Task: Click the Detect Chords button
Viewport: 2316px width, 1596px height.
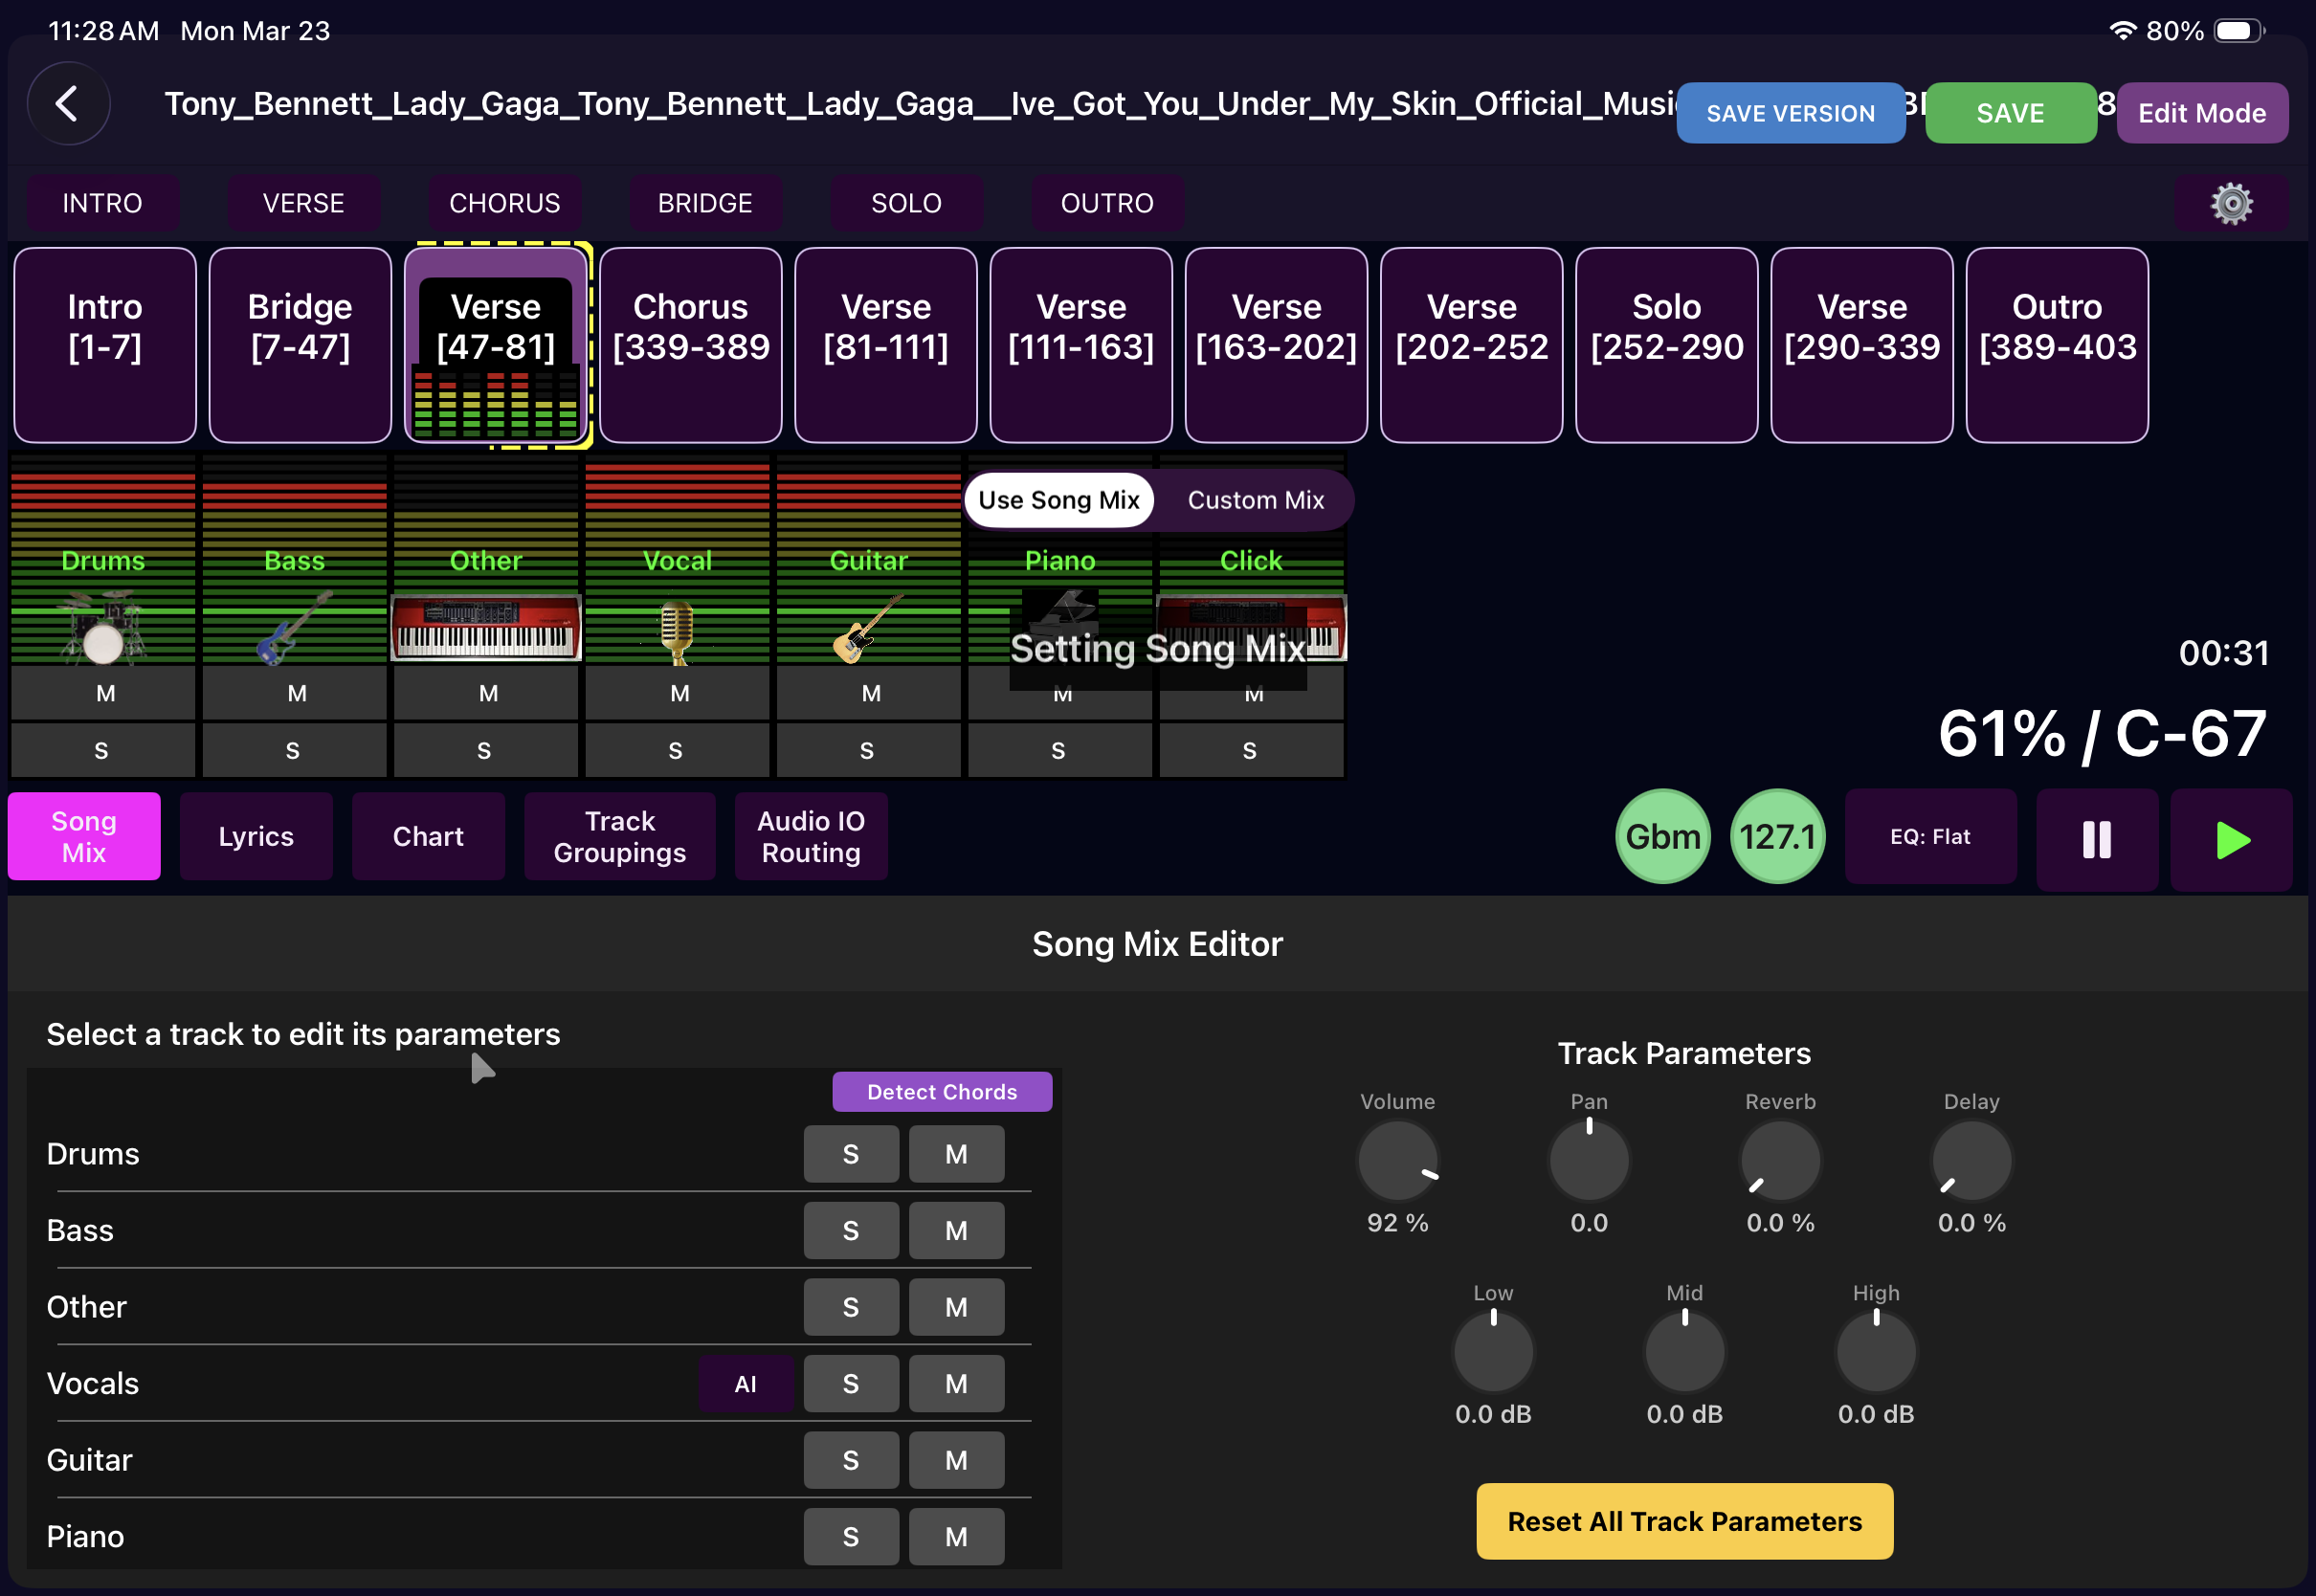Action: pyautogui.click(x=942, y=1091)
